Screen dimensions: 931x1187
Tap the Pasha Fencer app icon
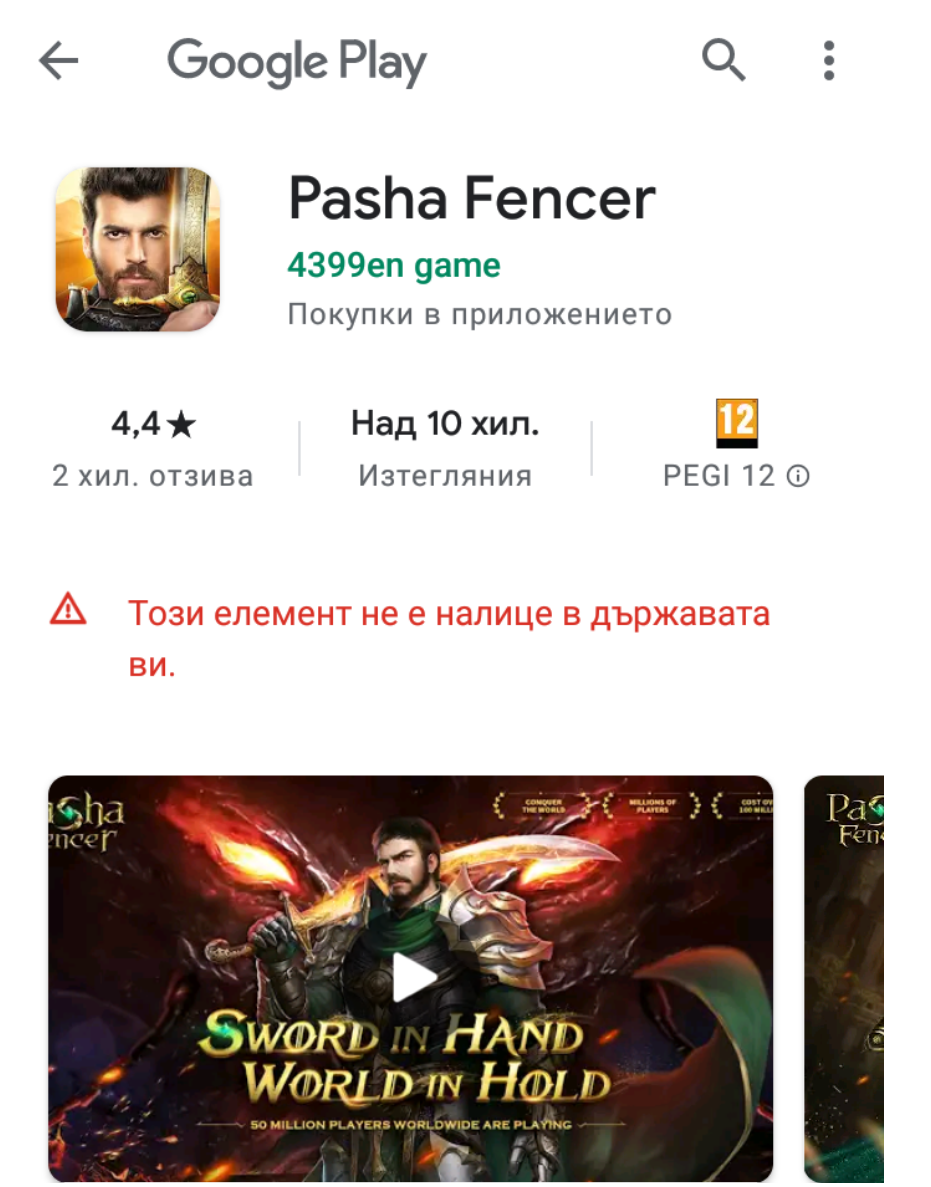(138, 249)
